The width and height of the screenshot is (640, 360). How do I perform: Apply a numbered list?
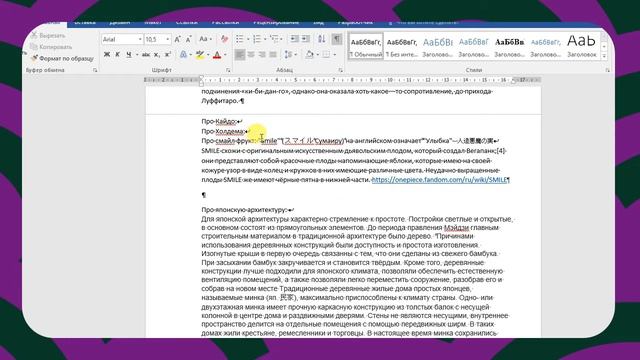coord(257,39)
